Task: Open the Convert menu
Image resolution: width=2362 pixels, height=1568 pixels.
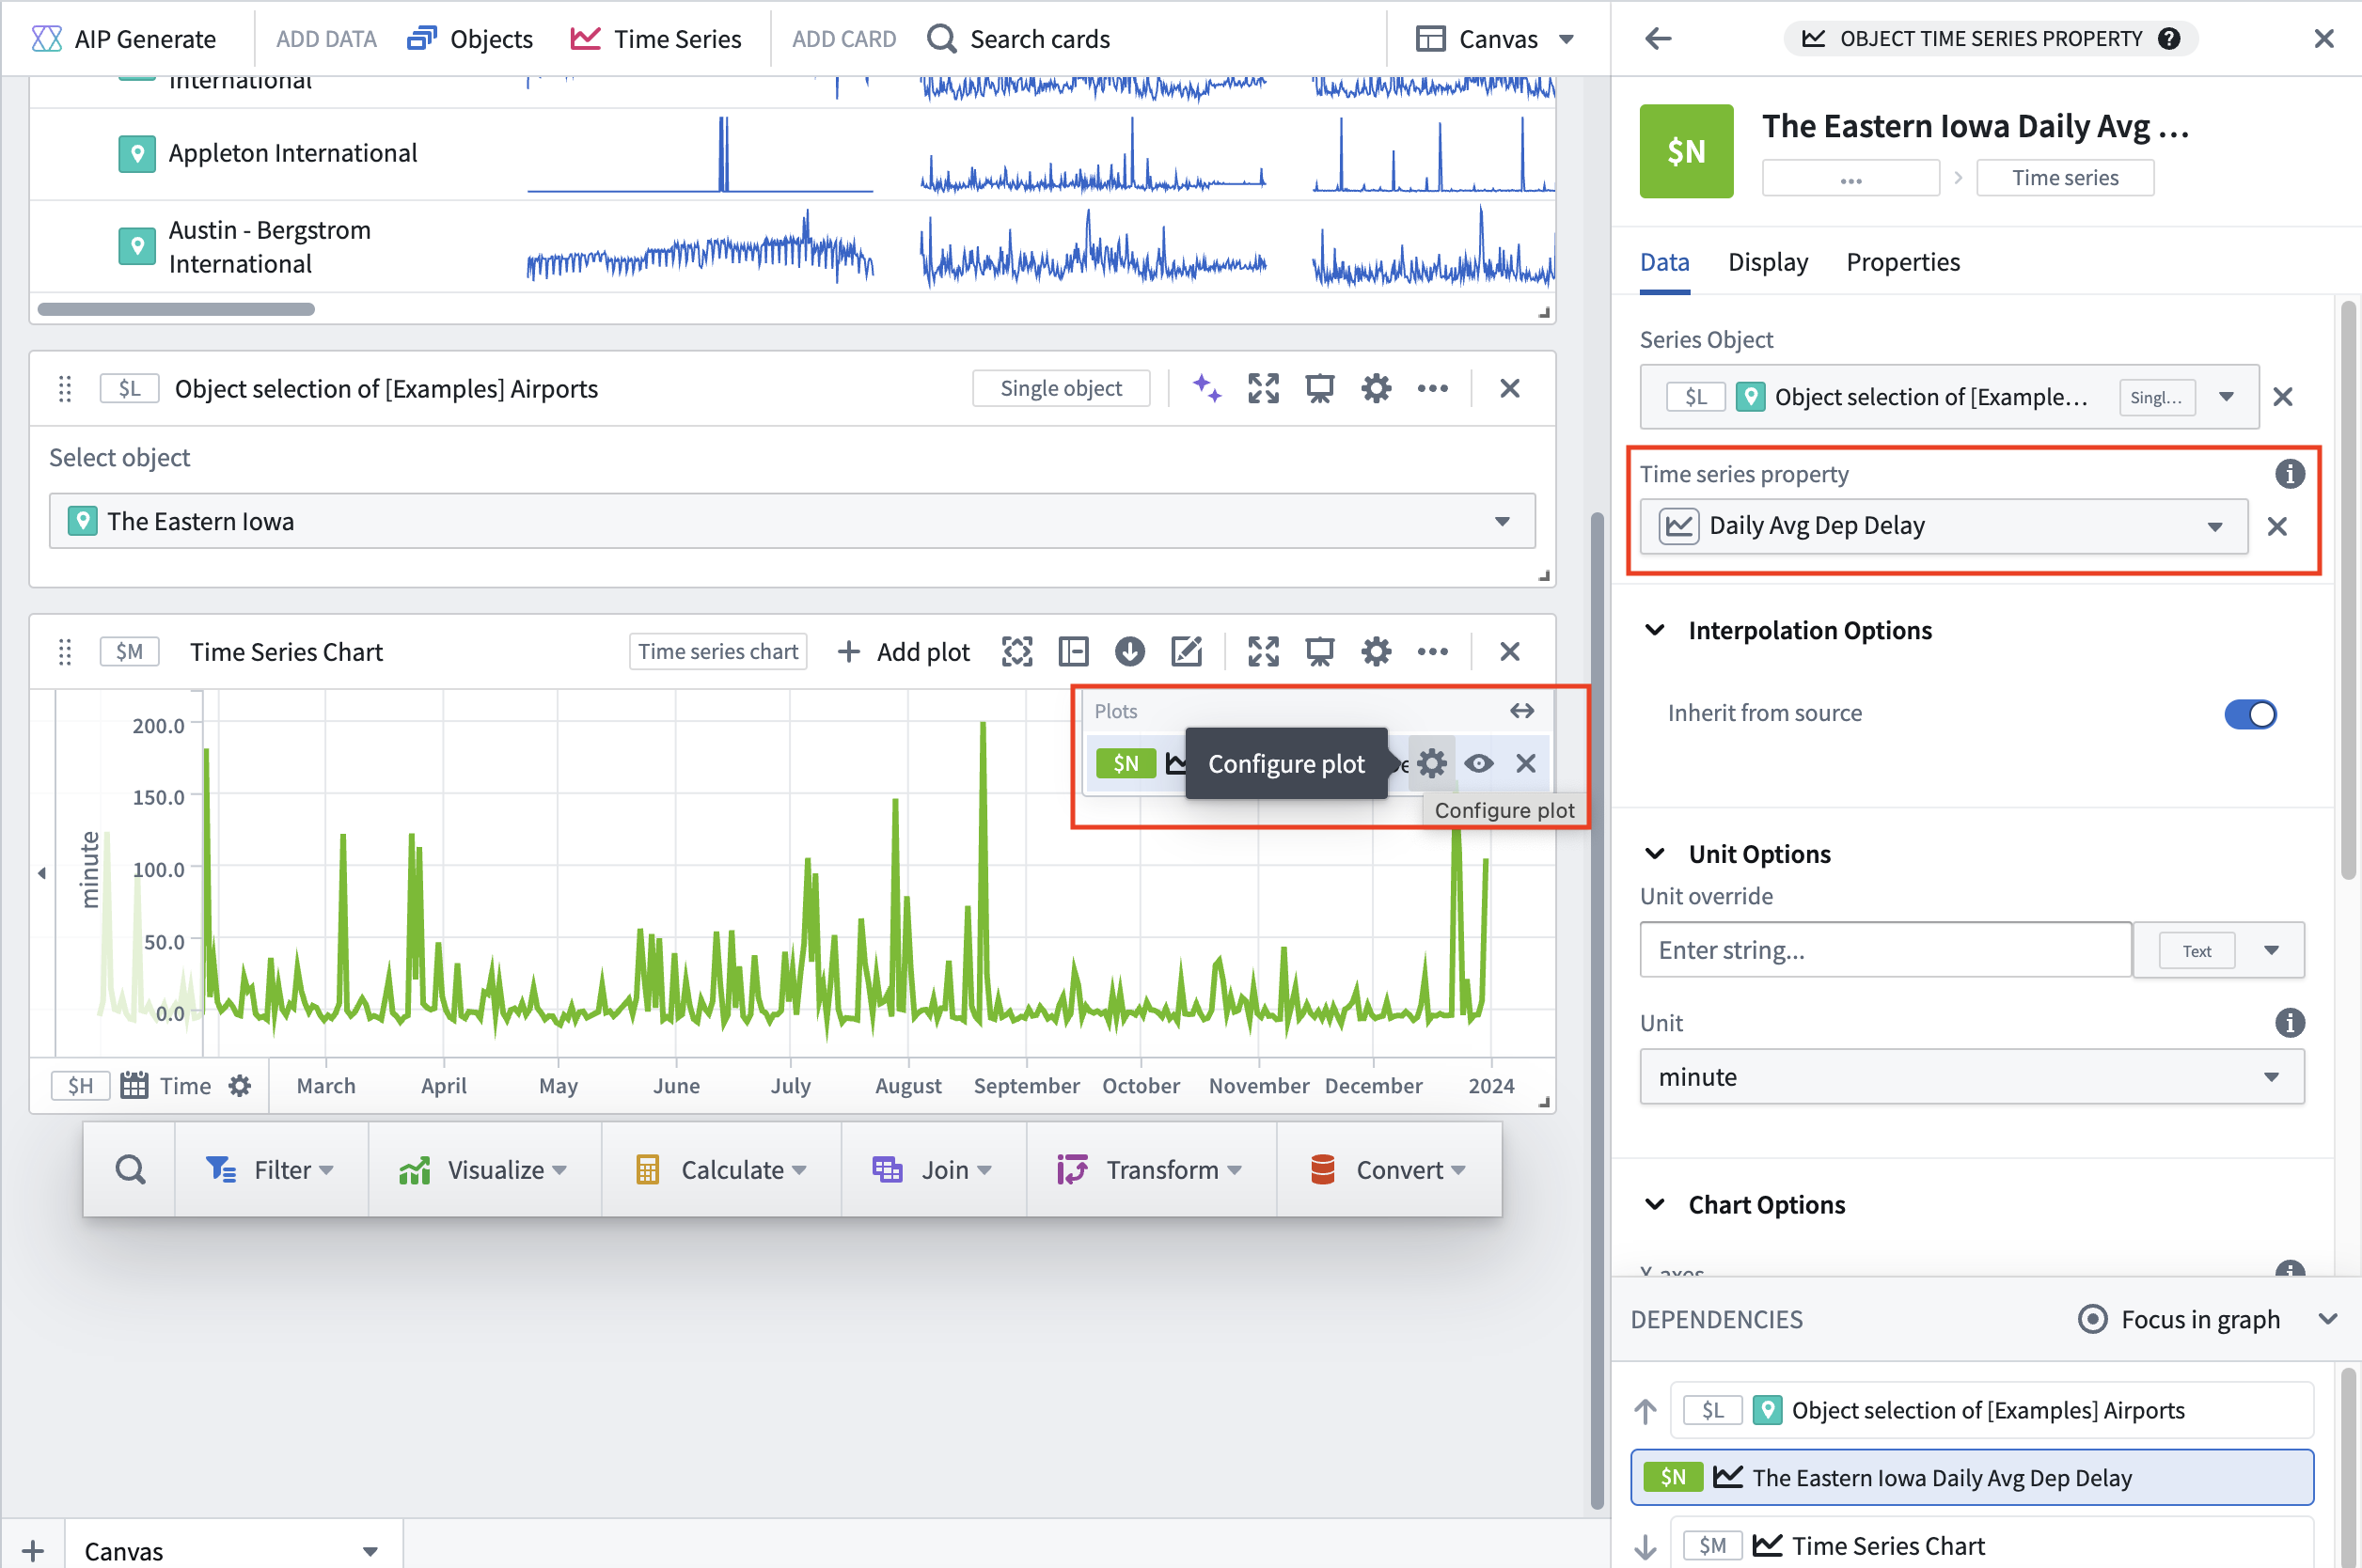Action: [1388, 1169]
